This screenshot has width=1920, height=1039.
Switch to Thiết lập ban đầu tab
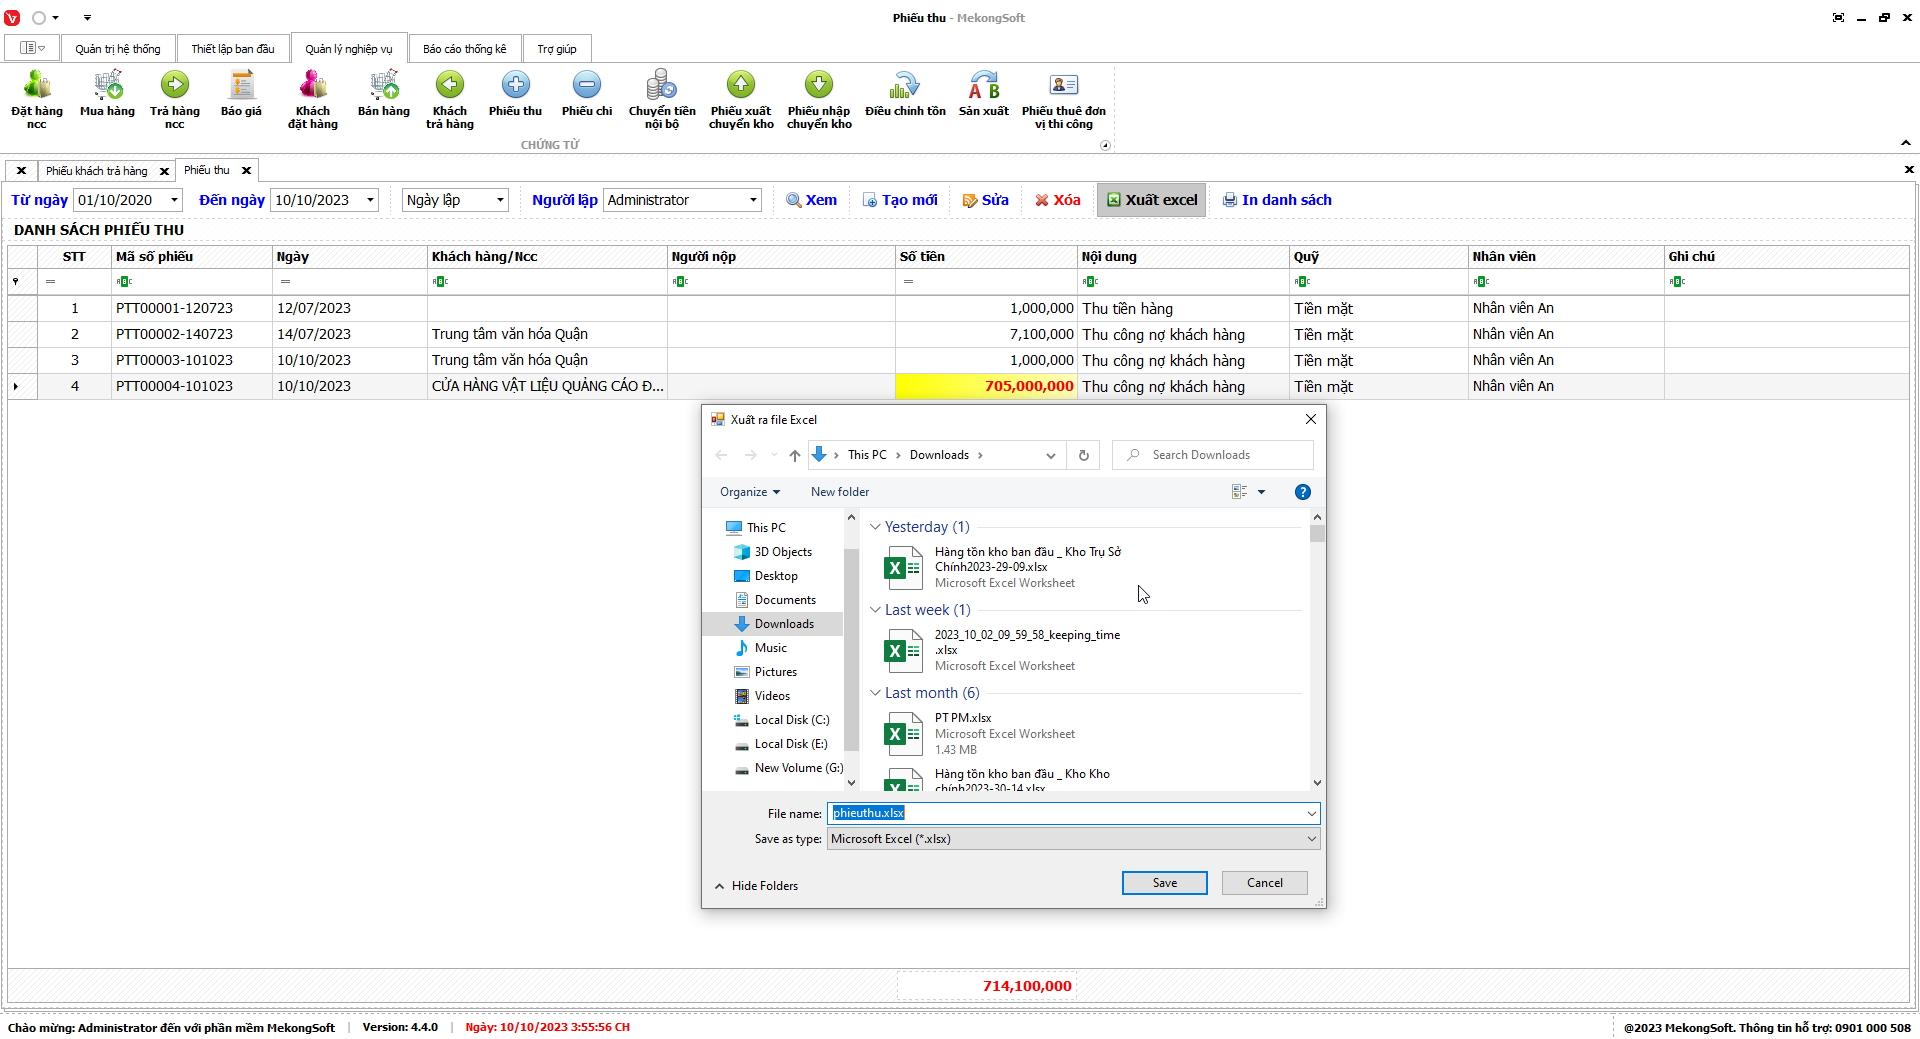(x=233, y=49)
